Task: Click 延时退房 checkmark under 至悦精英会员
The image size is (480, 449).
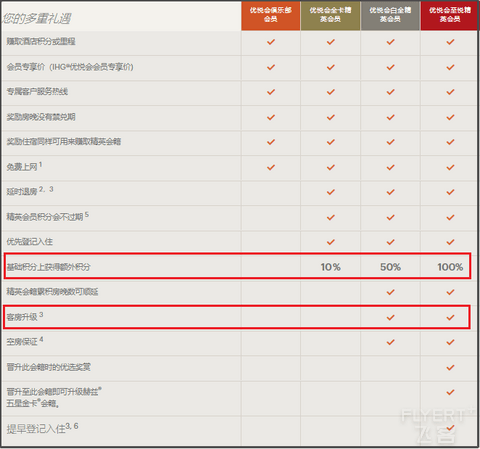Action: (x=450, y=192)
